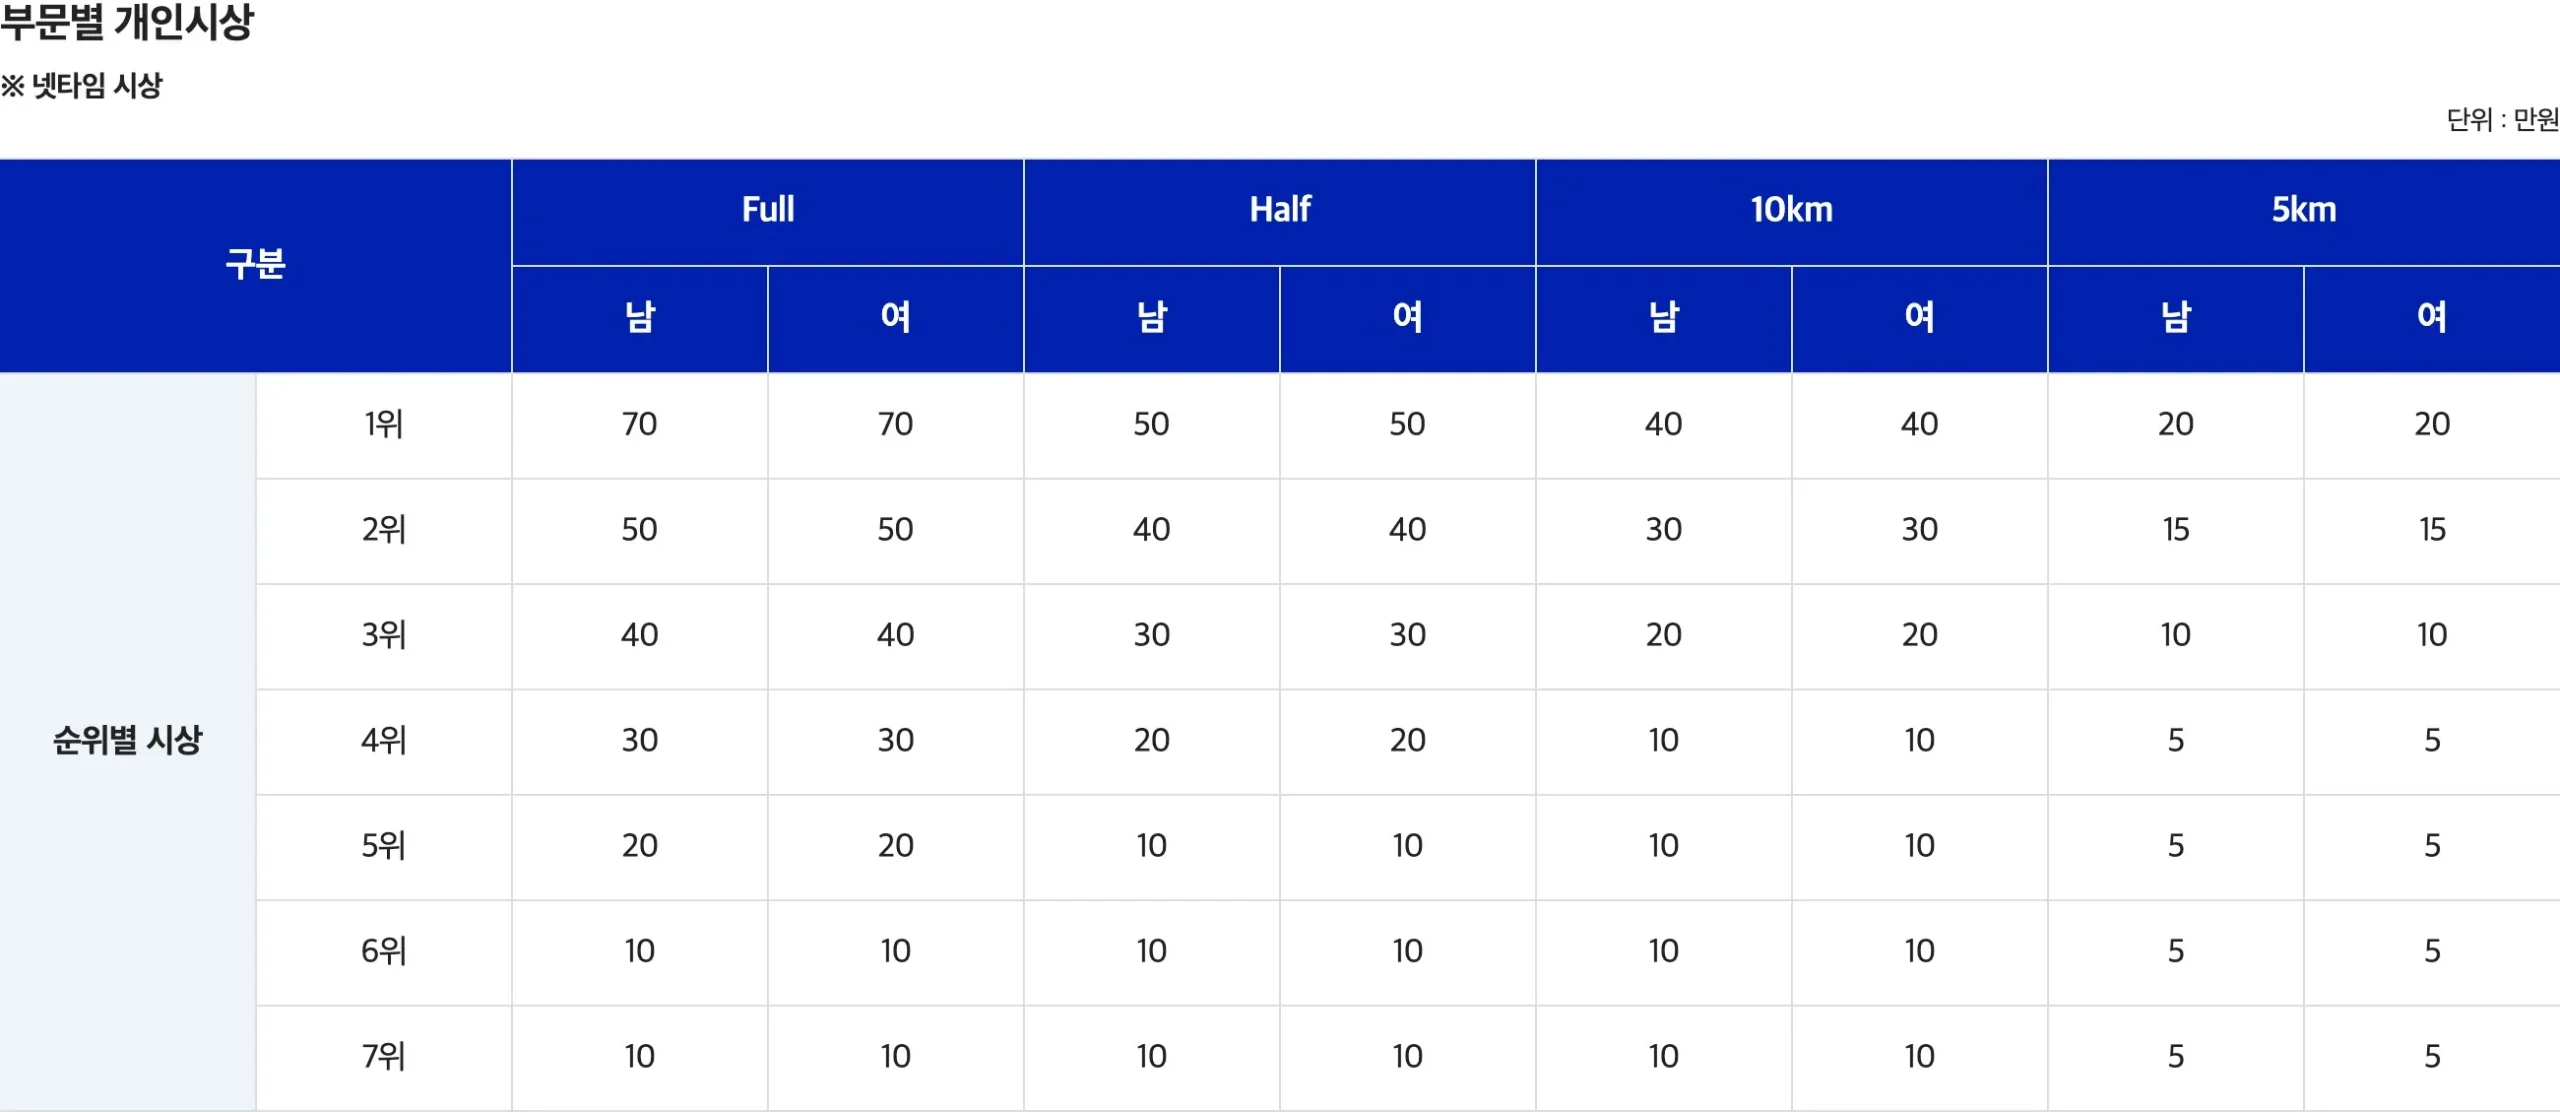Click the 여 subheader under 5km
The height and width of the screenshot is (1112, 2560).
(2432, 318)
